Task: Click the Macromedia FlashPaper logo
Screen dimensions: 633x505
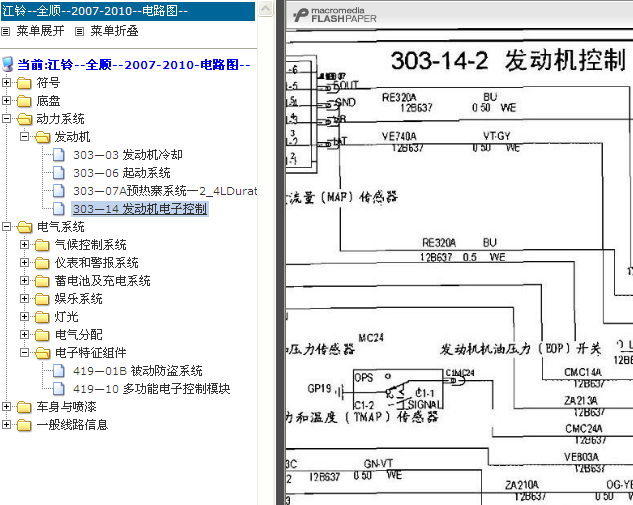Action: [335, 15]
